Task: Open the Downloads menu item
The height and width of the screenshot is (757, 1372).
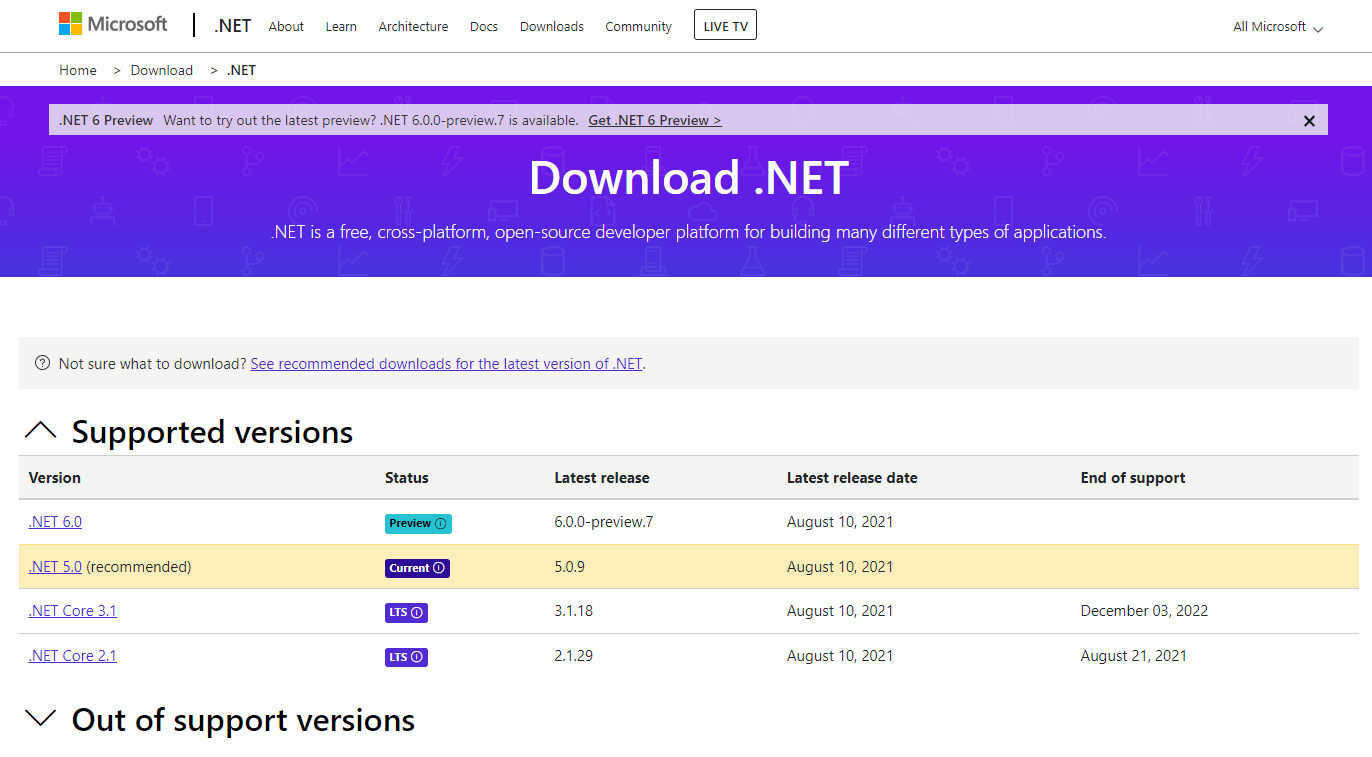Action: (x=552, y=27)
